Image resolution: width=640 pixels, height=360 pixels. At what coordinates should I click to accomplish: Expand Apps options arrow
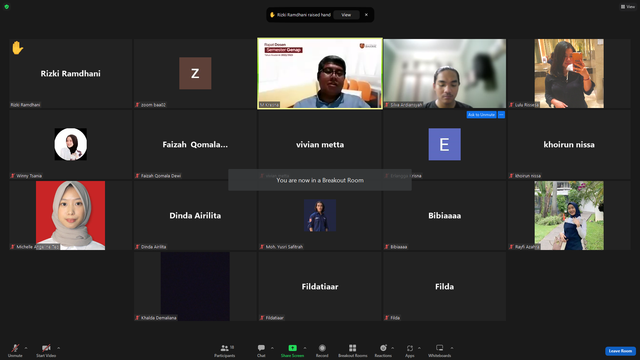[x=419, y=348]
